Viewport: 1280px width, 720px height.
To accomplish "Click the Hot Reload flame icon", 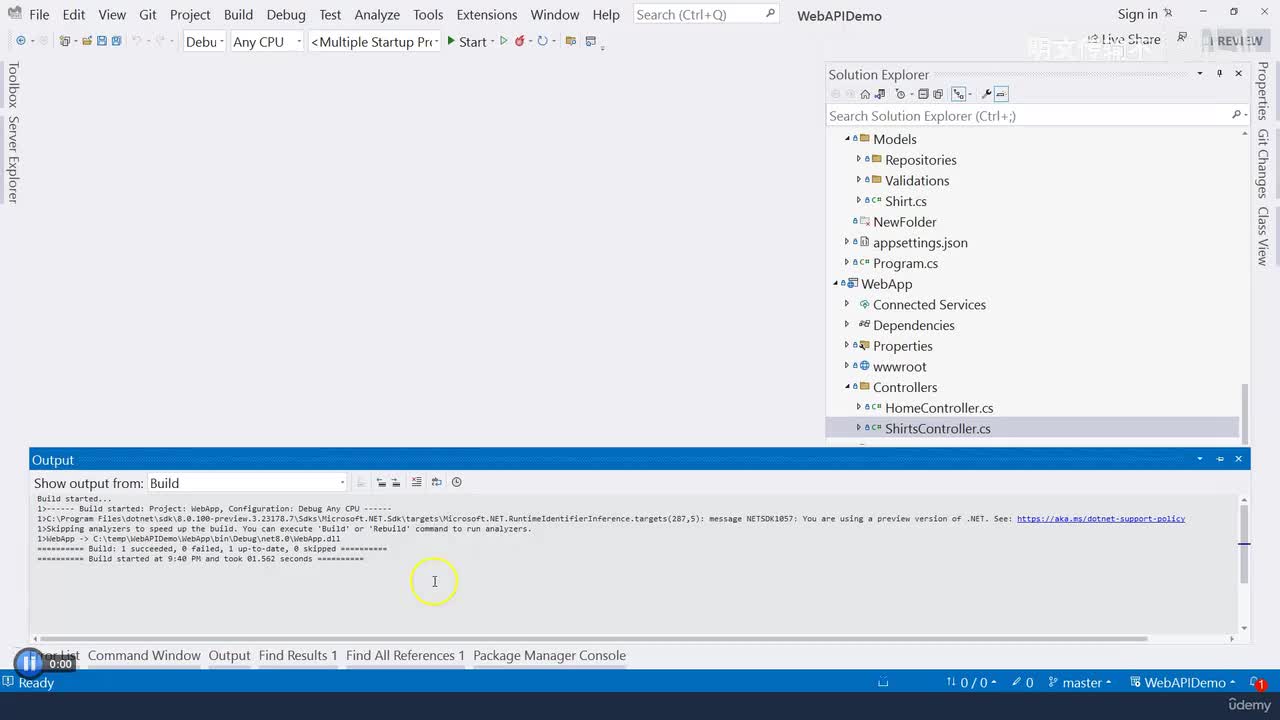I will (519, 41).
